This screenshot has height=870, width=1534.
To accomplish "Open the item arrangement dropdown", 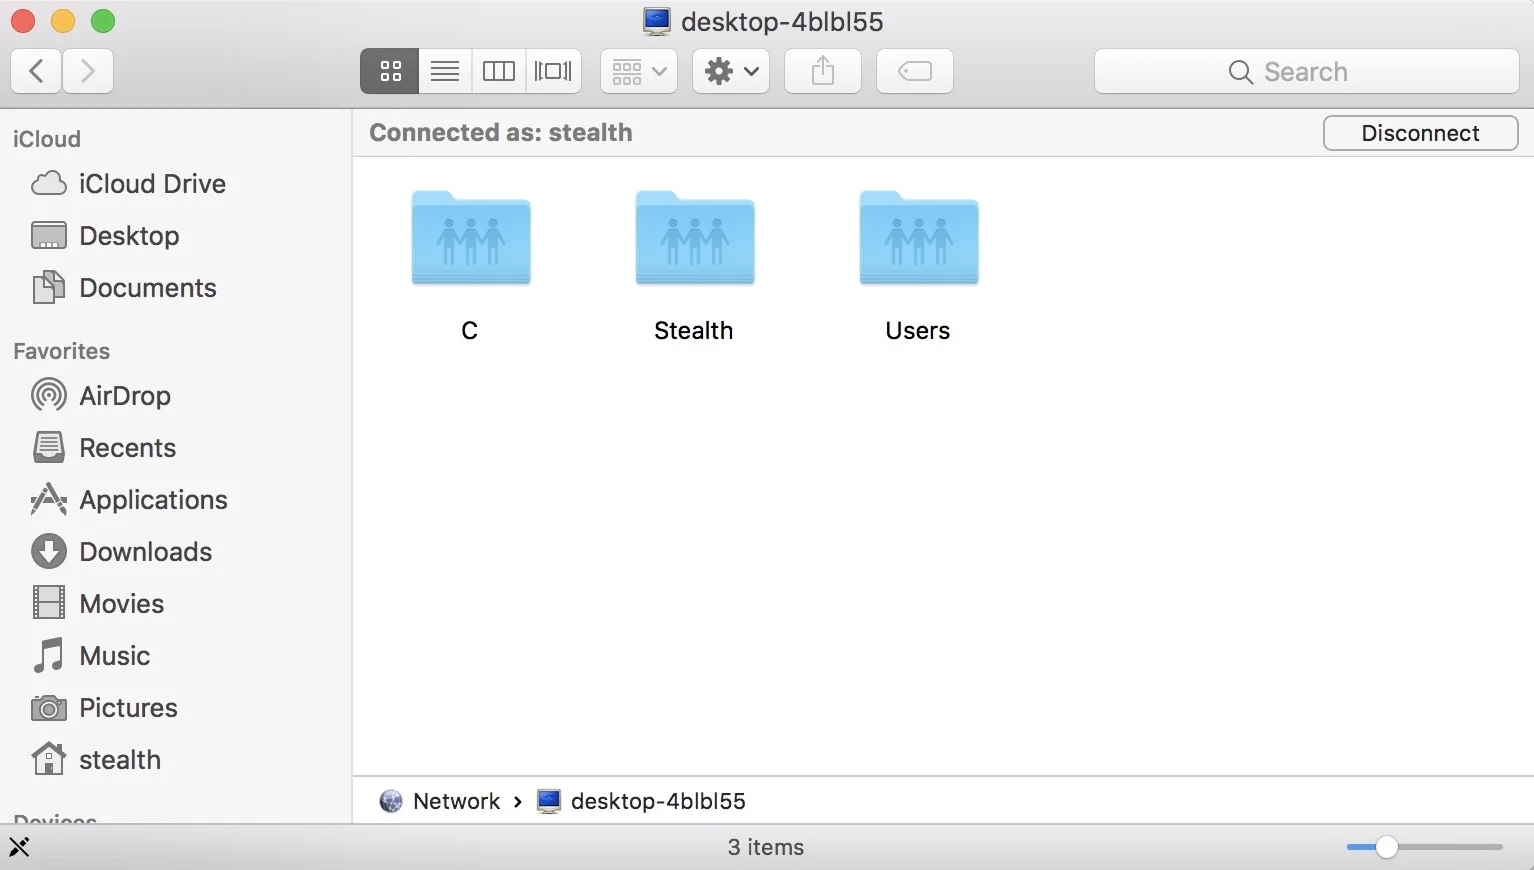I will [x=639, y=71].
